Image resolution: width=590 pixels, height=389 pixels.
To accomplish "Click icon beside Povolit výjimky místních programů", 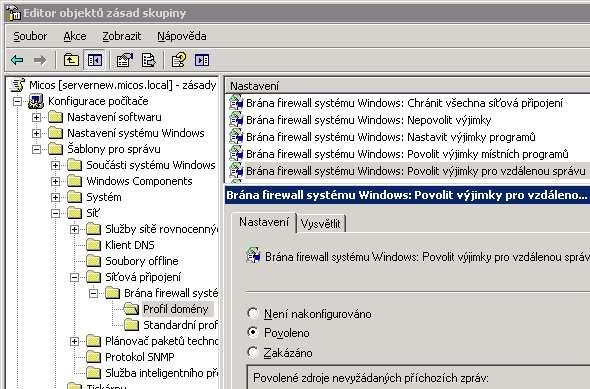I will (x=236, y=154).
